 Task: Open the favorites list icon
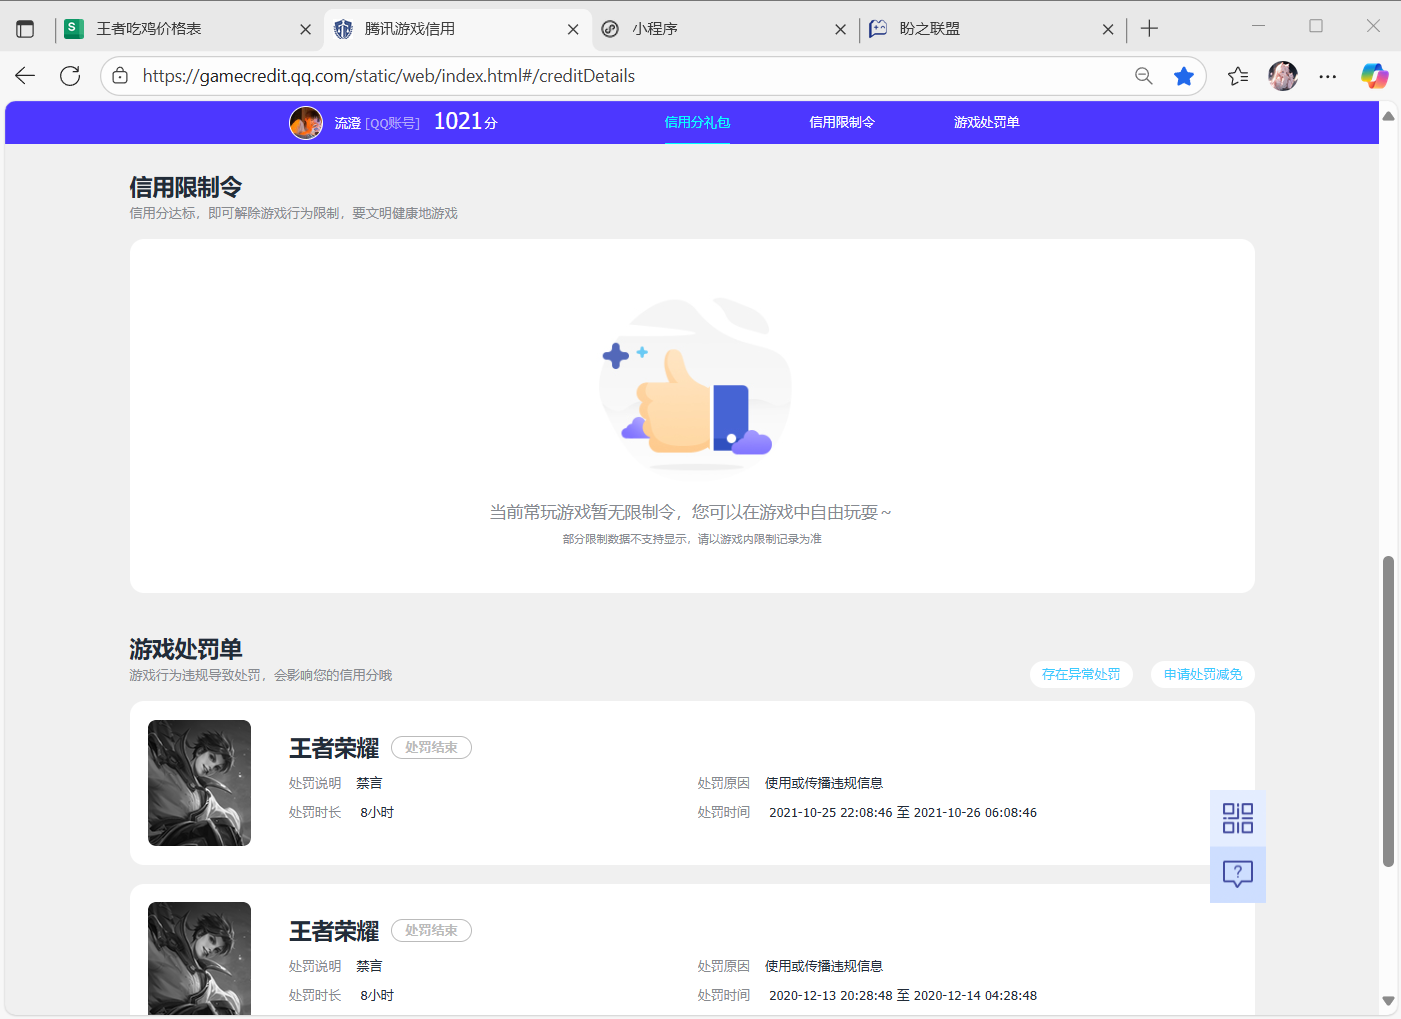[1238, 76]
